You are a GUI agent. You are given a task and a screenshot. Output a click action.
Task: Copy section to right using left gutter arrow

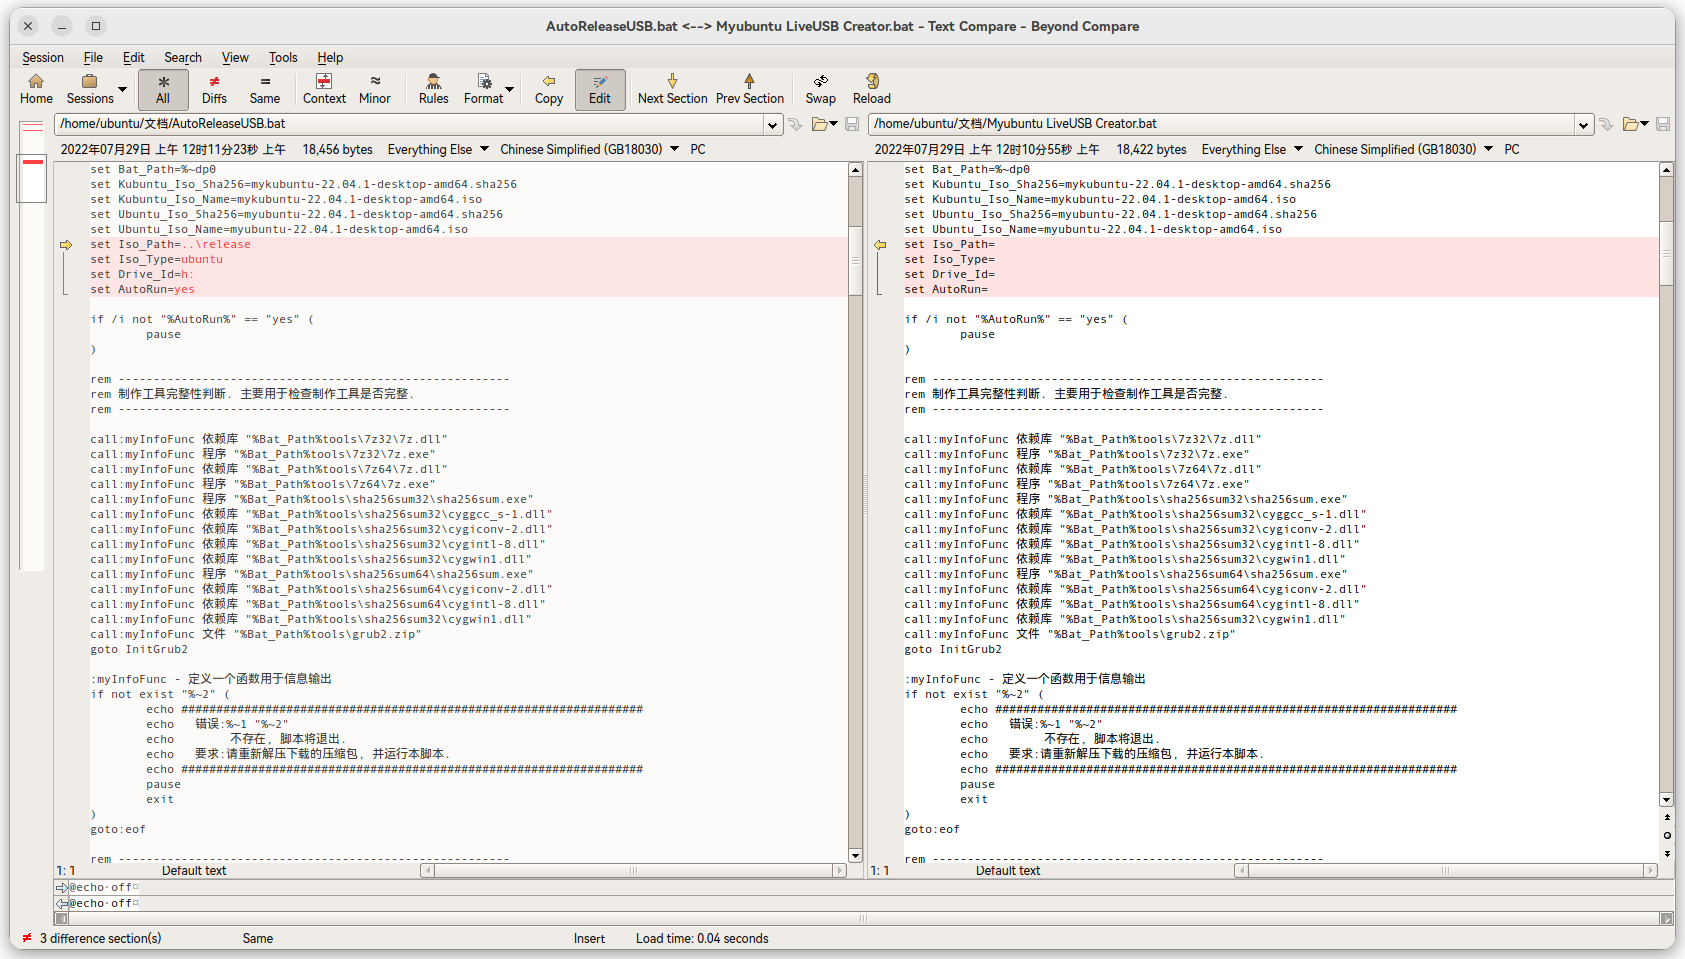point(66,245)
